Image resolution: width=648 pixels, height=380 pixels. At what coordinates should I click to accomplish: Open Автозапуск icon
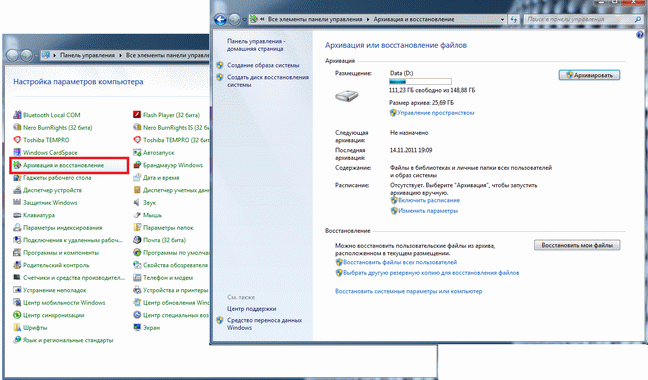click(x=137, y=152)
